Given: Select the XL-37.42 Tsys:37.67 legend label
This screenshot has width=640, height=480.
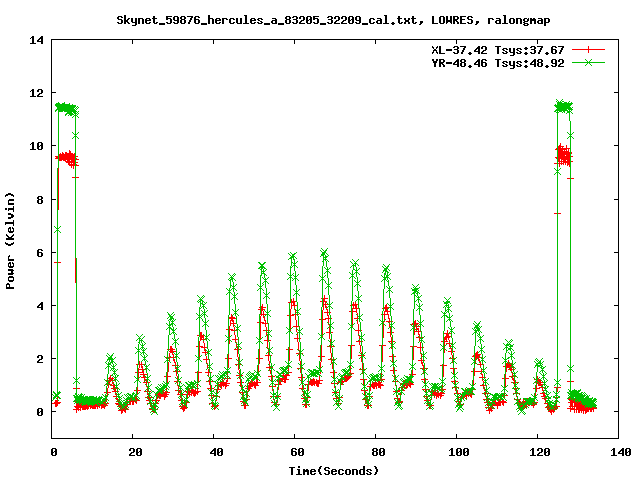Looking at the screenshot, I should tap(498, 50).
